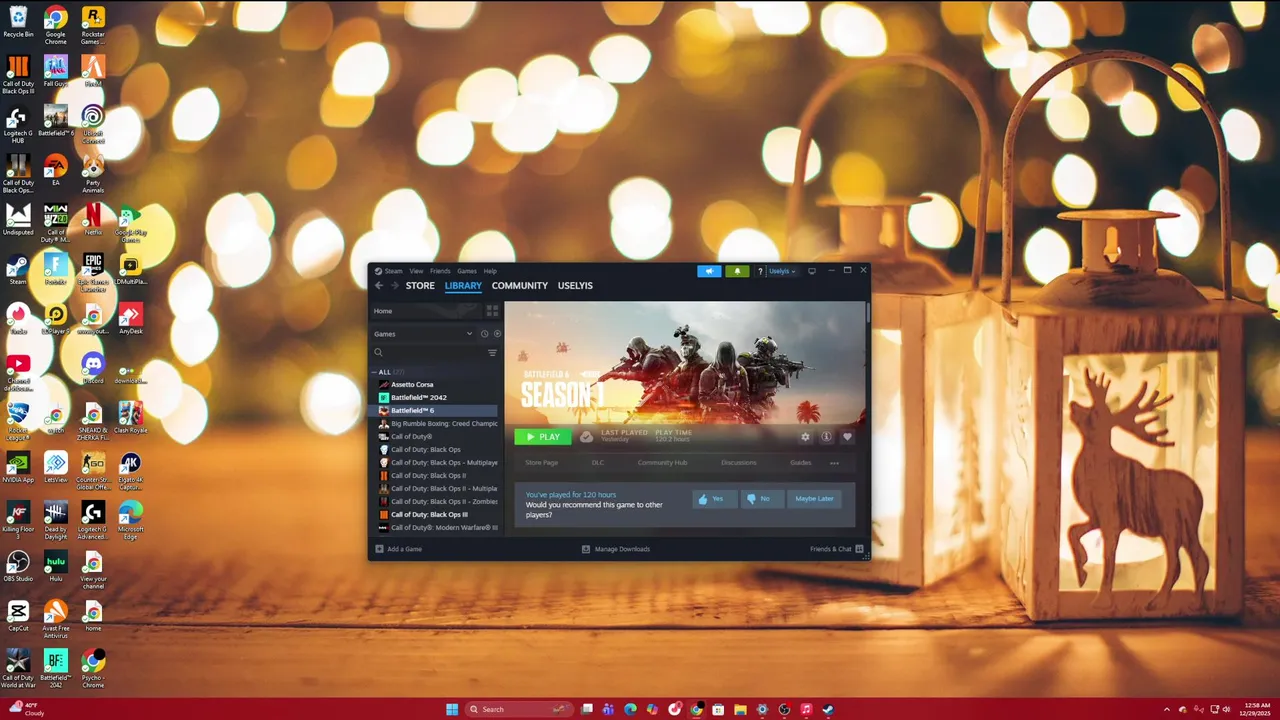Screen dimensions: 1280x720
Task: Open the Store Page link
Action: [x=542, y=463]
